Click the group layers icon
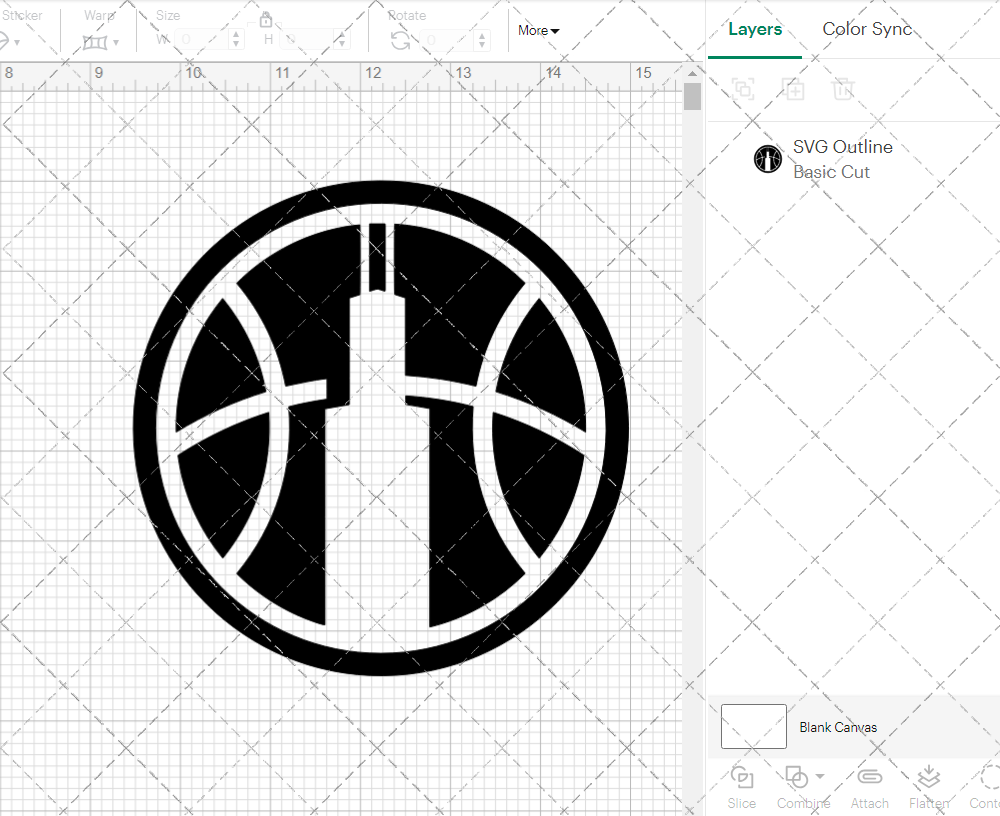The image size is (1000, 816). pos(742,89)
